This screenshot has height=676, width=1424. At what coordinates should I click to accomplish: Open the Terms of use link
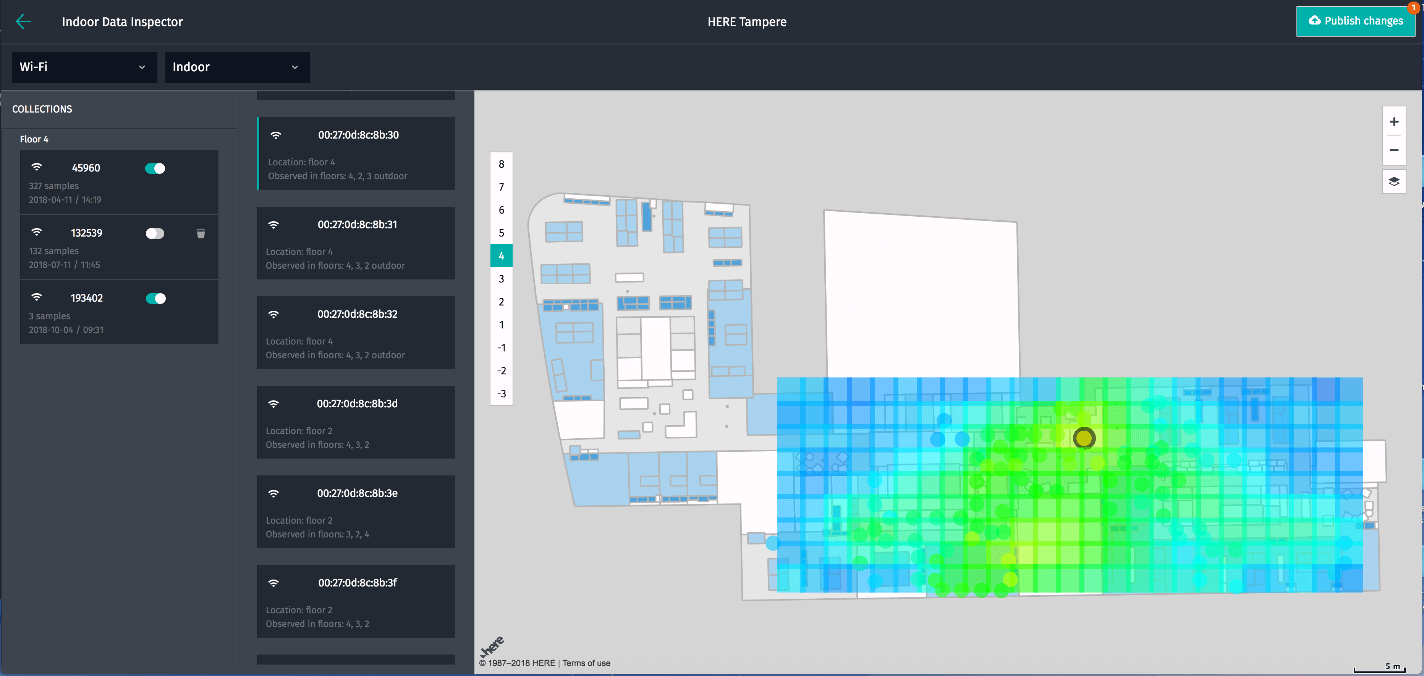(x=586, y=663)
